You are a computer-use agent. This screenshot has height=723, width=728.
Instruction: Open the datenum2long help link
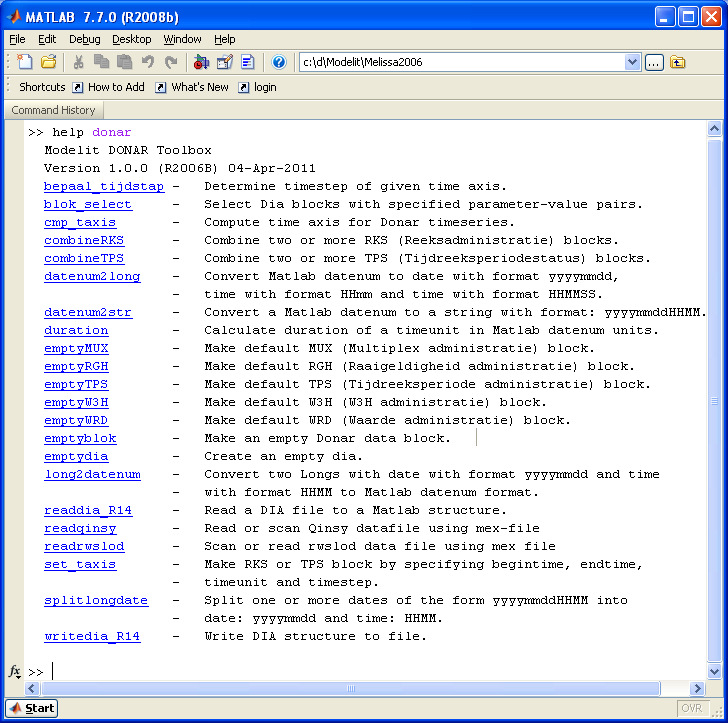click(92, 276)
